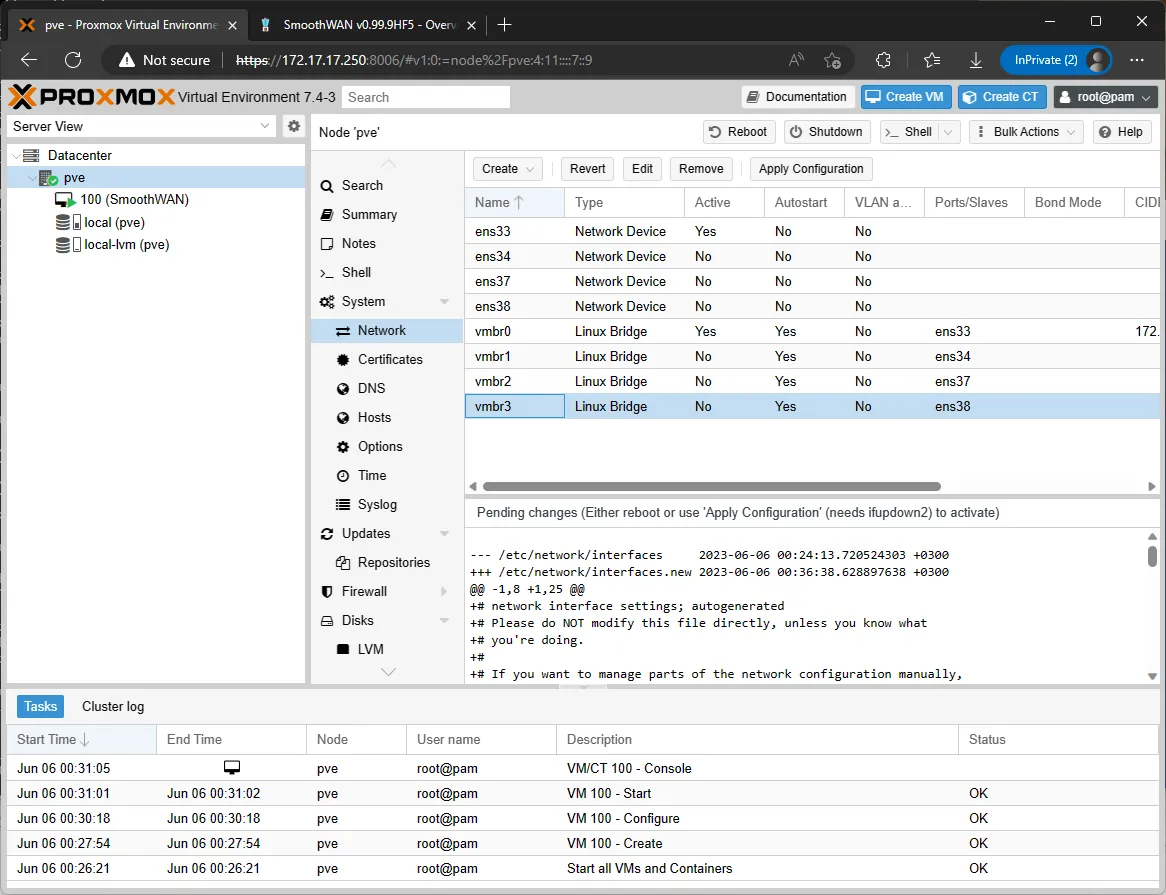The height and width of the screenshot is (895, 1166).
Task: Switch to the Cluster log tab
Action: coord(113,706)
